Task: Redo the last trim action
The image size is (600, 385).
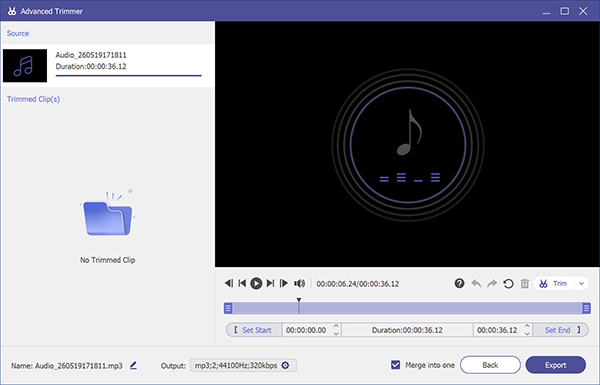Action: point(492,284)
